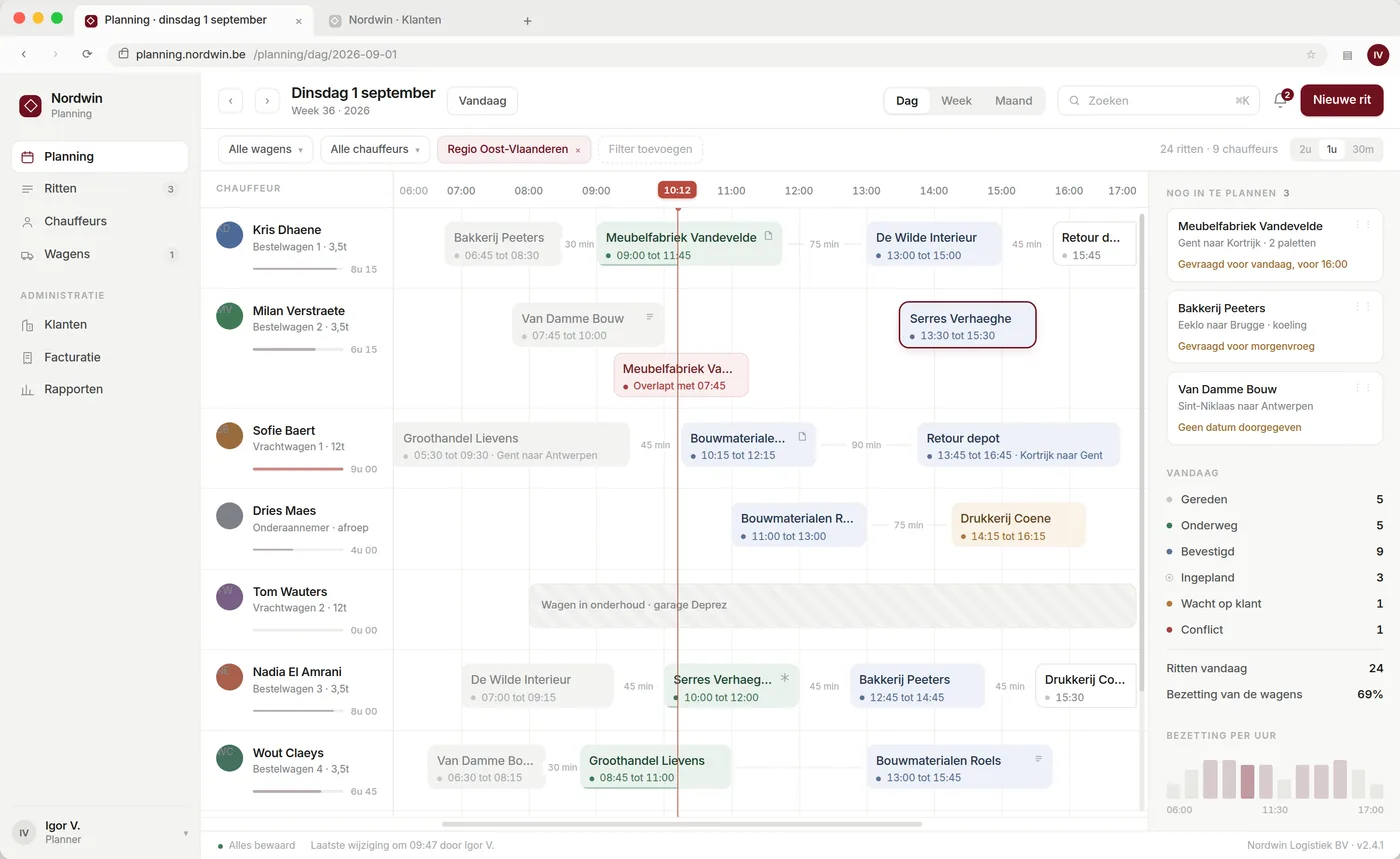Click the Planning calendar icon in sidebar
The width and height of the screenshot is (1400, 859).
(27, 157)
